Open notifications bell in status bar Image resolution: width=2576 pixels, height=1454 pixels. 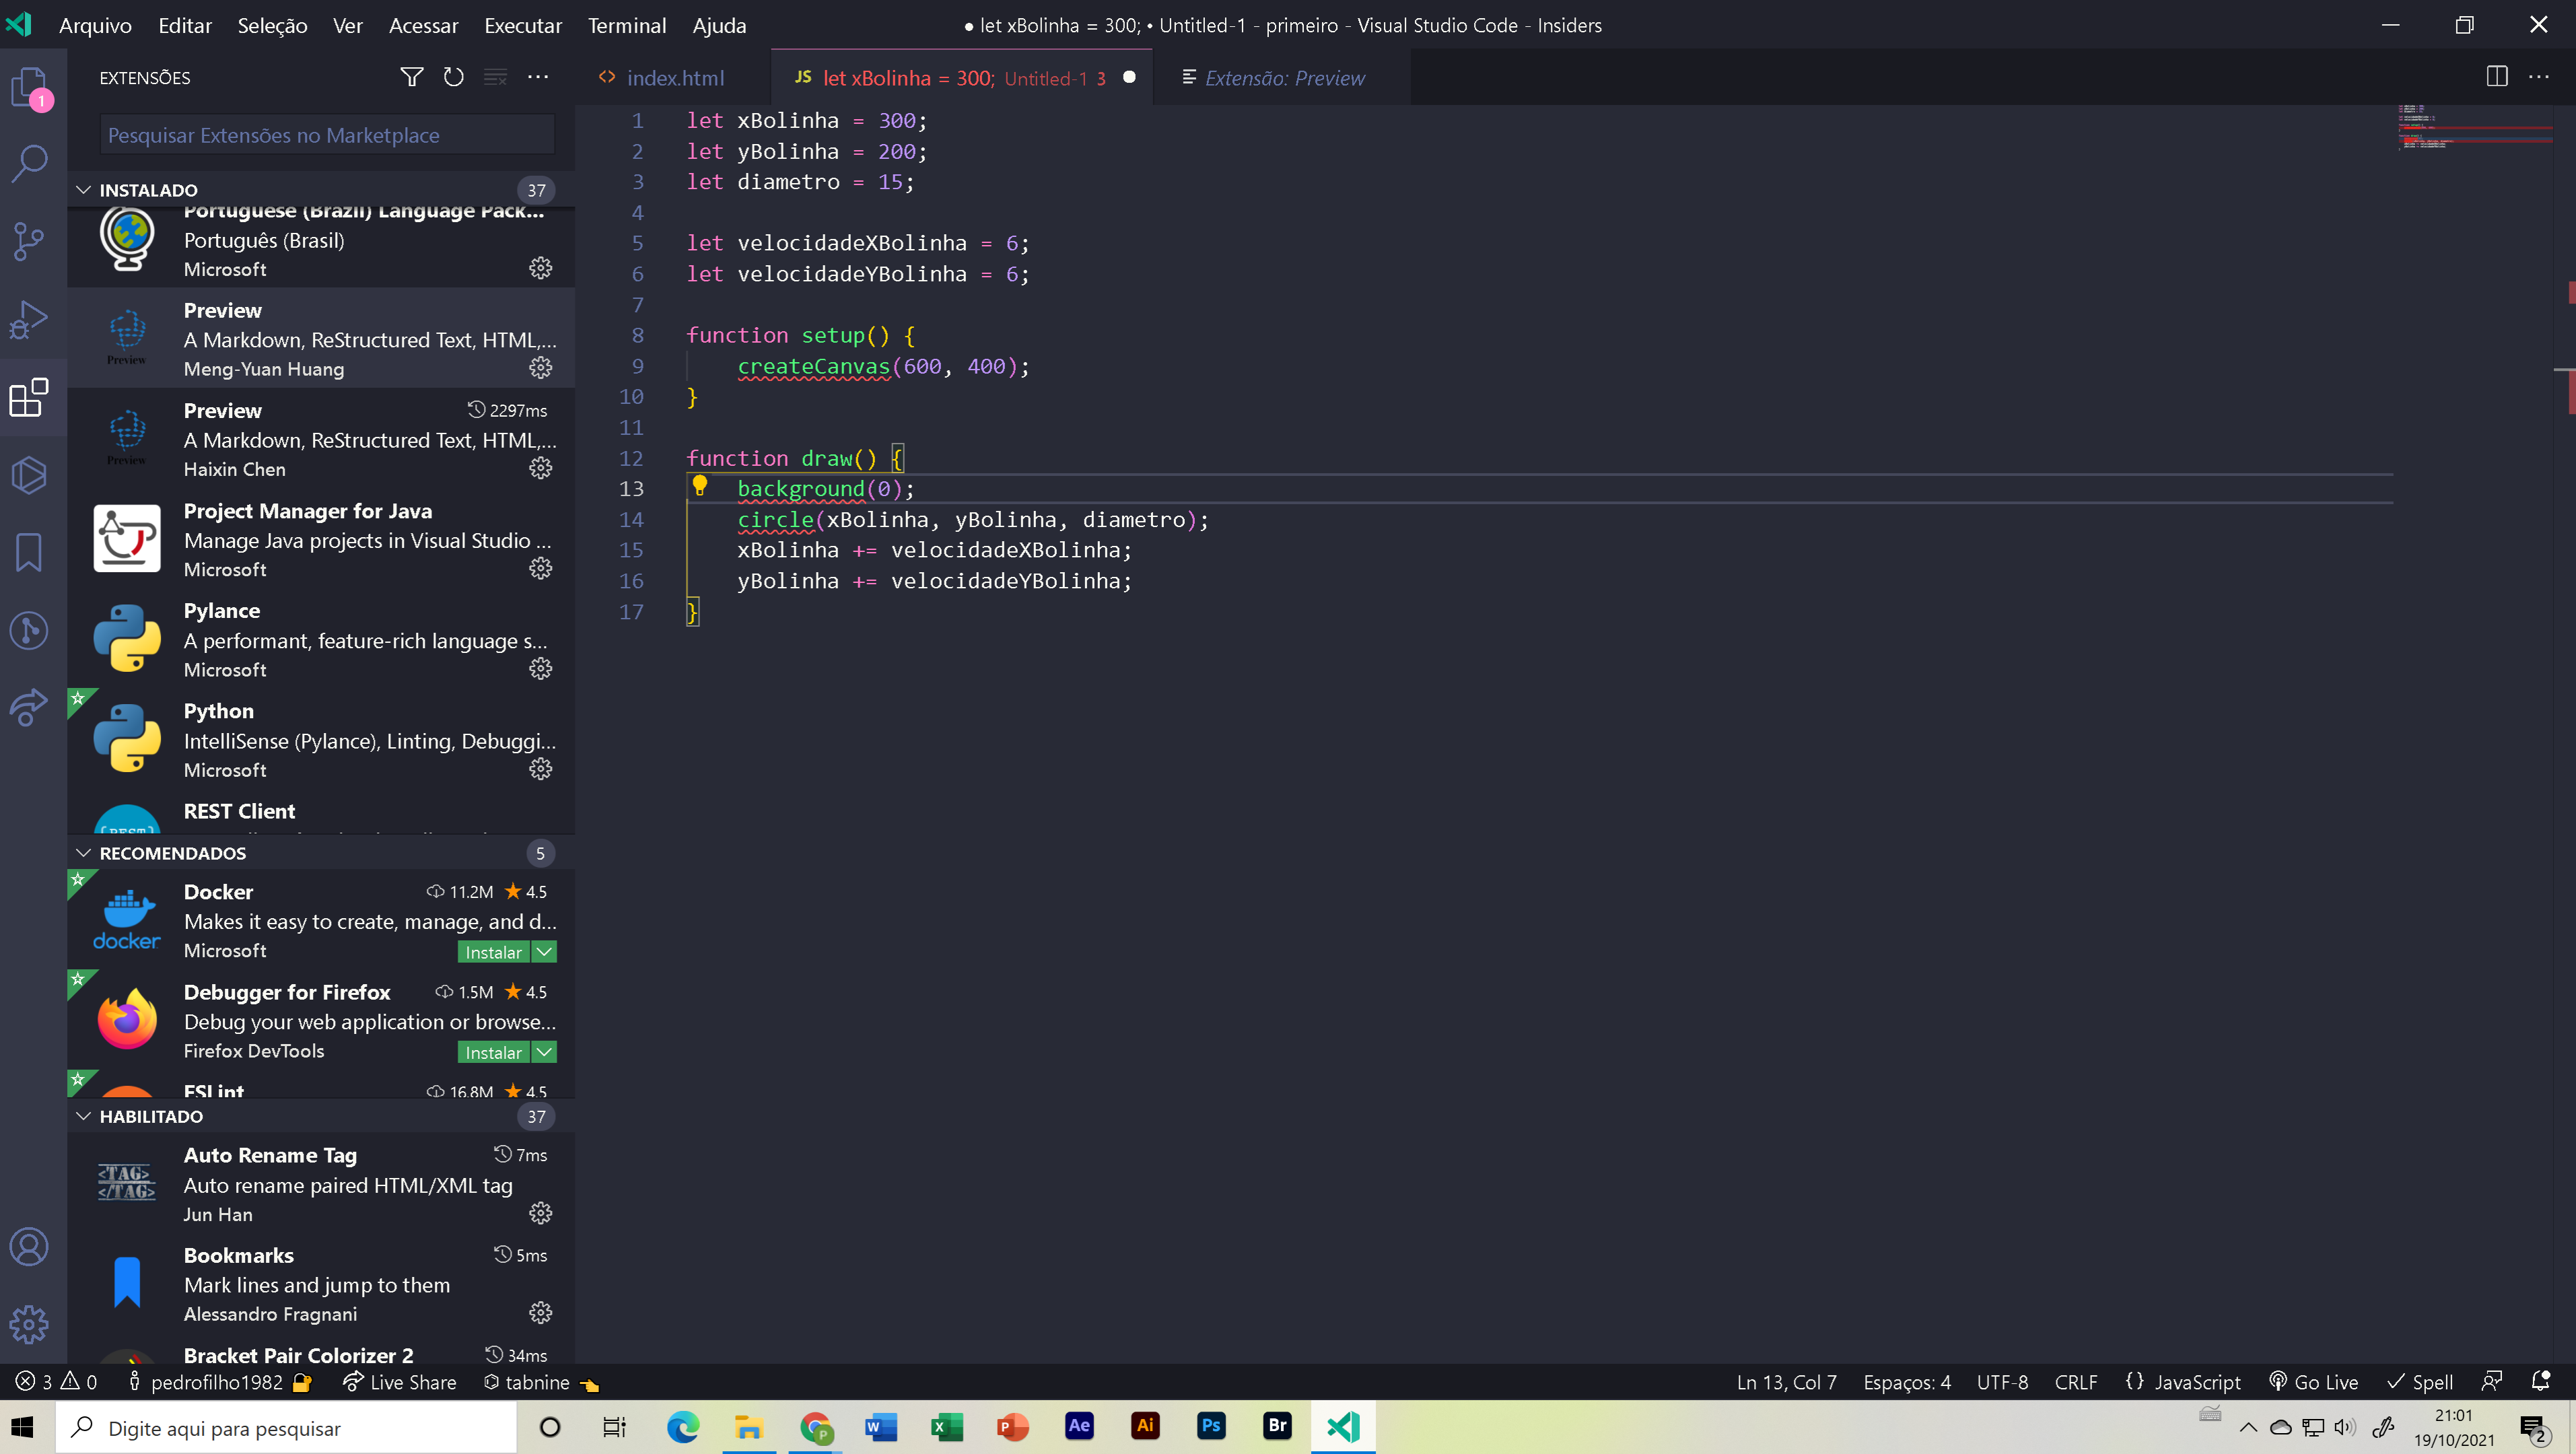tap(2541, 1382)
